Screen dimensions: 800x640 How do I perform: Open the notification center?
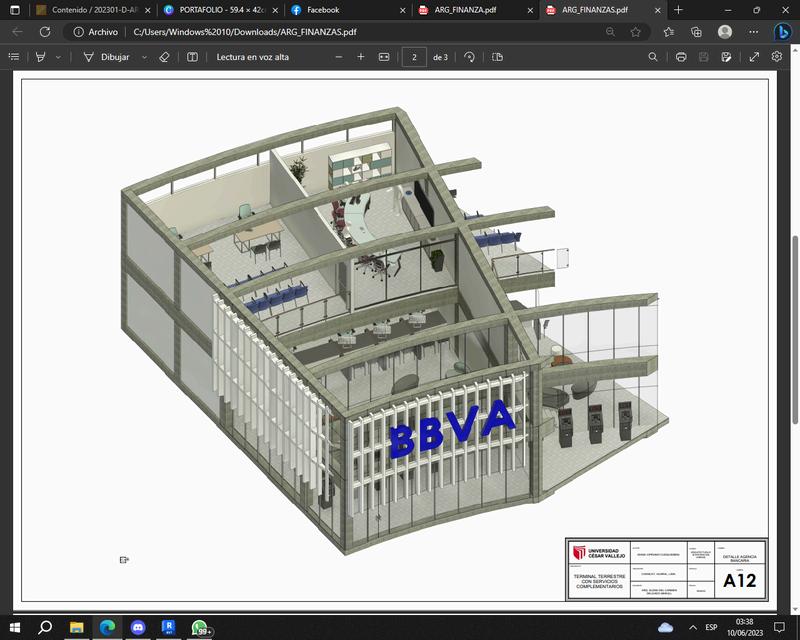(779, 627)
